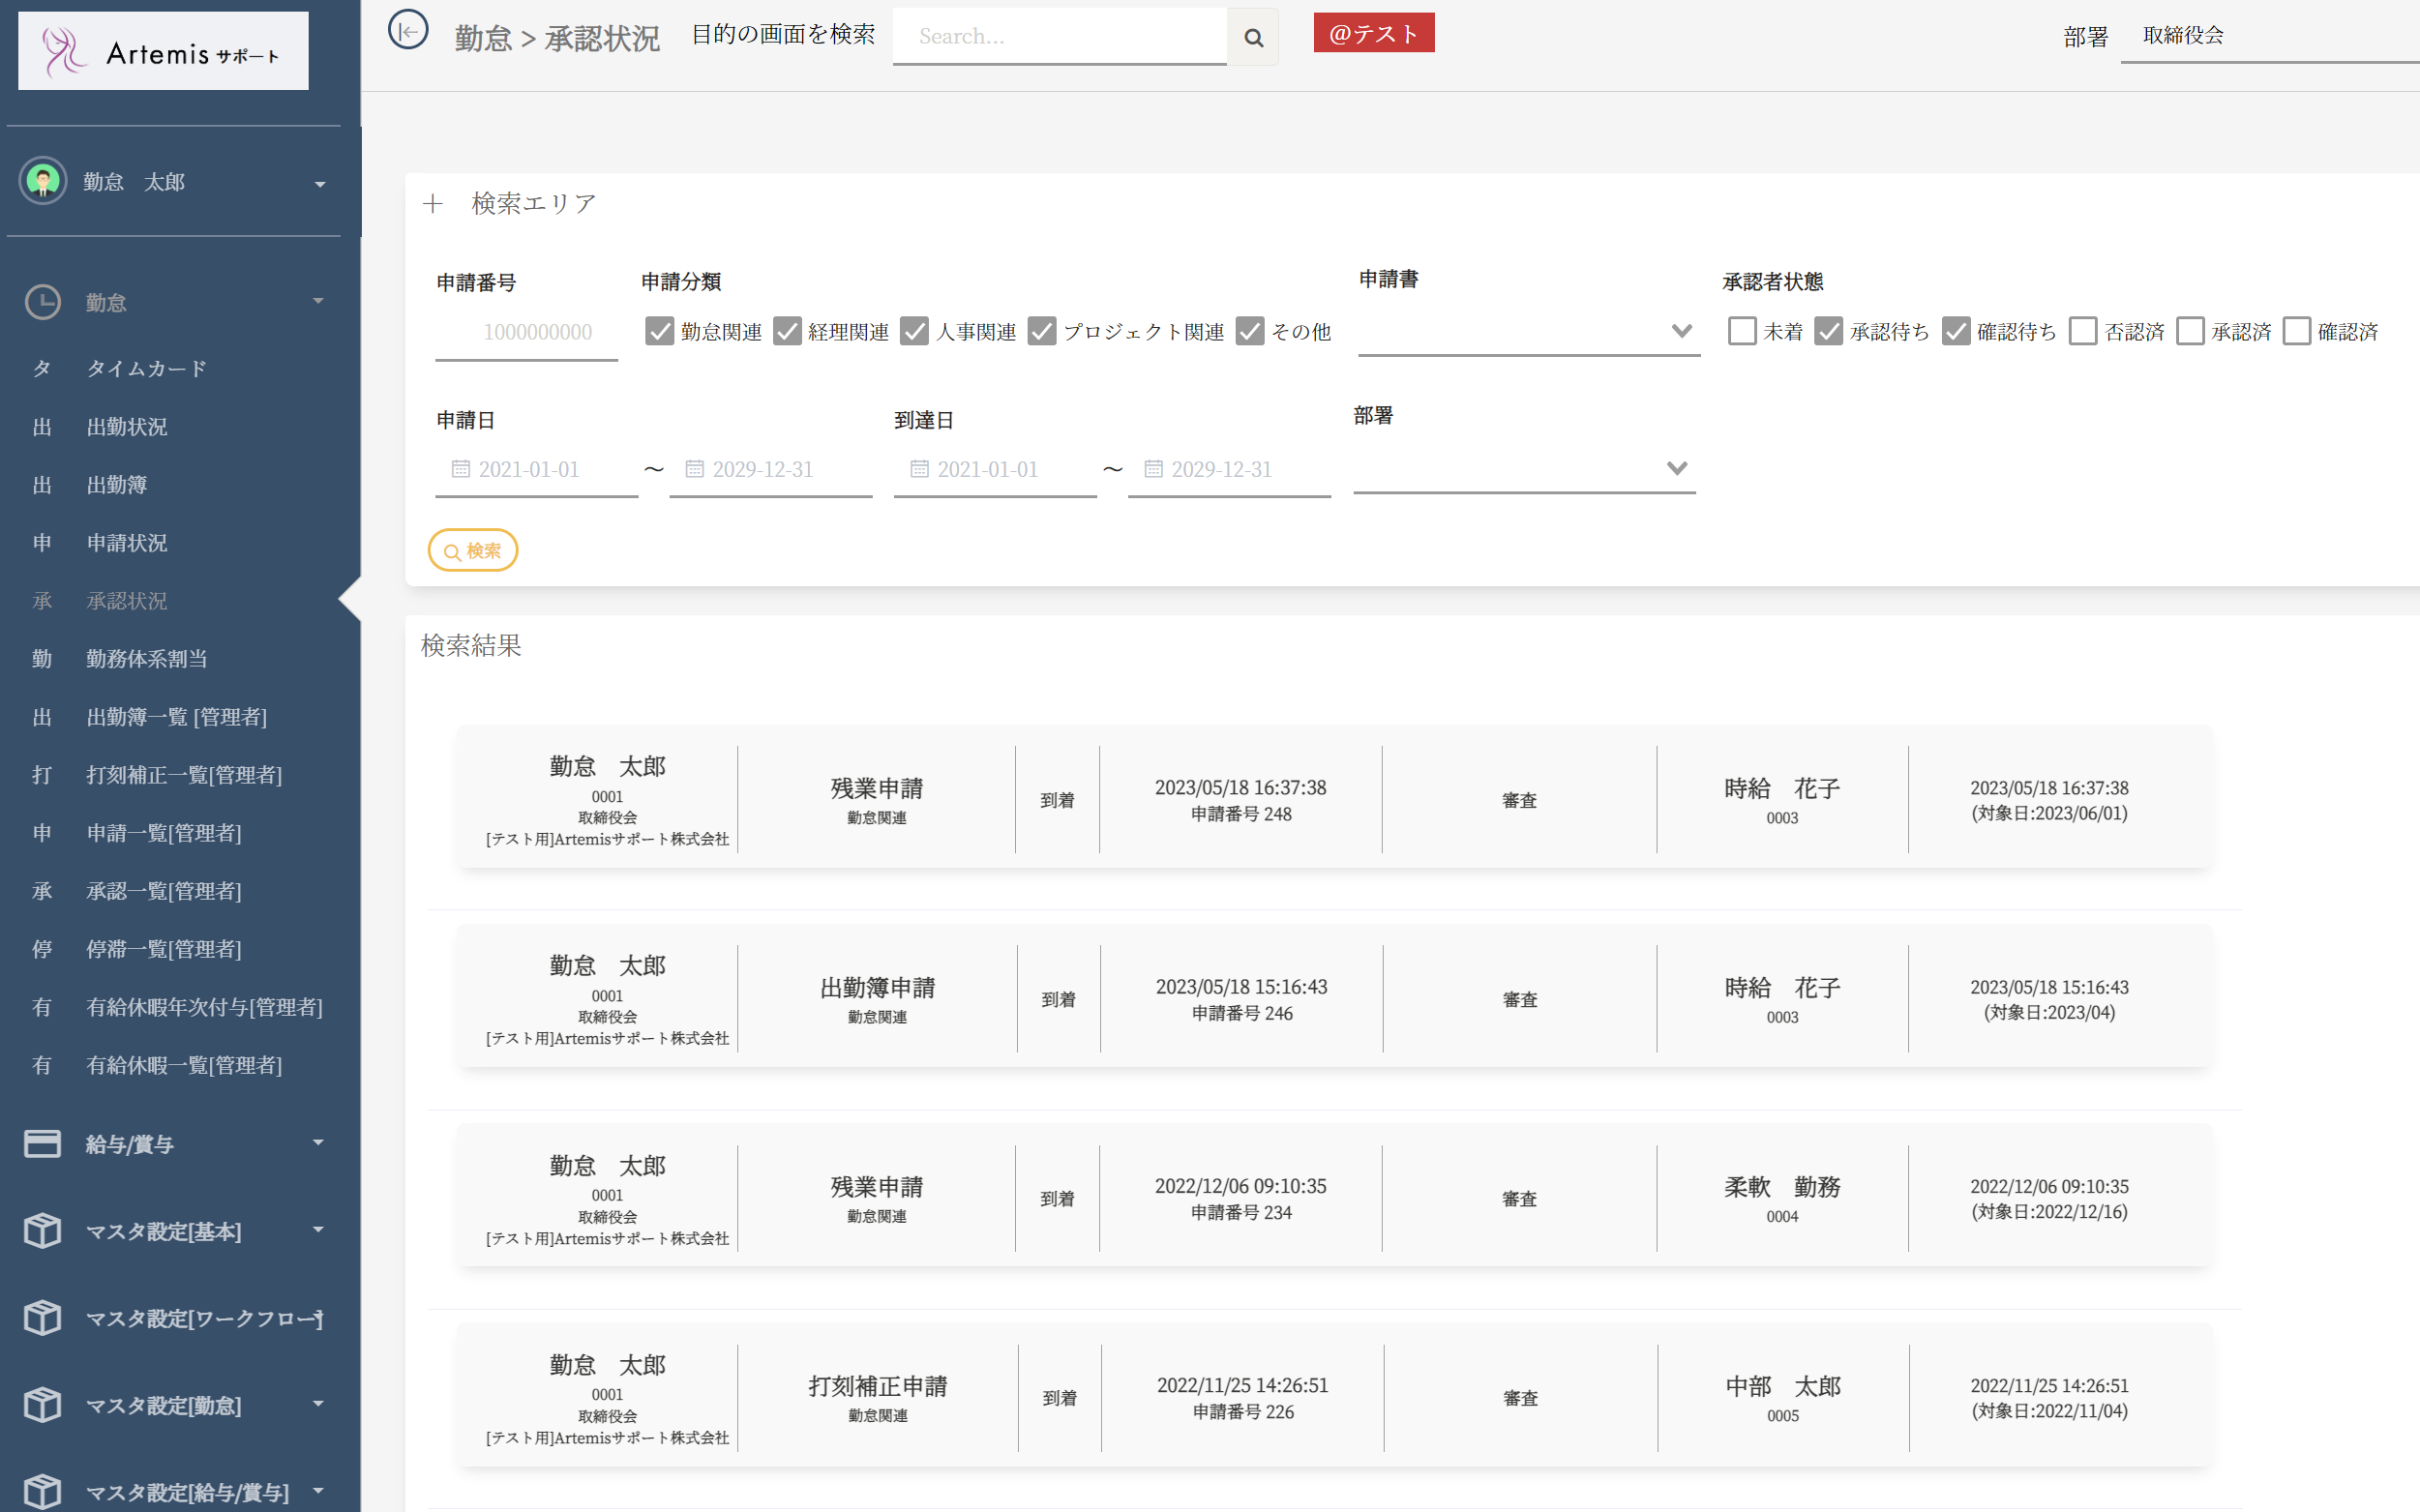Click the sidebar collapse arrow icon
Image resolution: width=2420 pixels, height=1512 pixels.
(408, 31)
